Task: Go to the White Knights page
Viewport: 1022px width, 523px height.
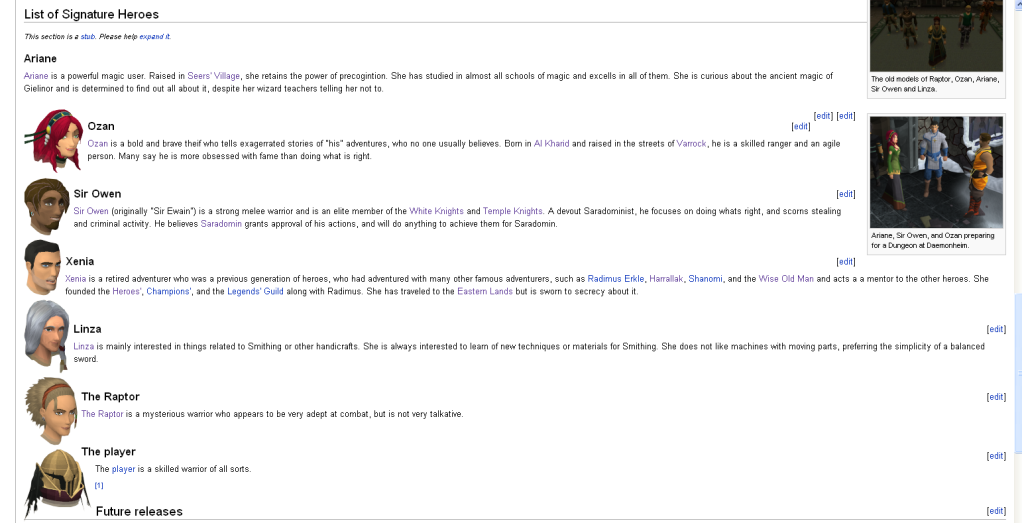Action: tap(436, 211)
